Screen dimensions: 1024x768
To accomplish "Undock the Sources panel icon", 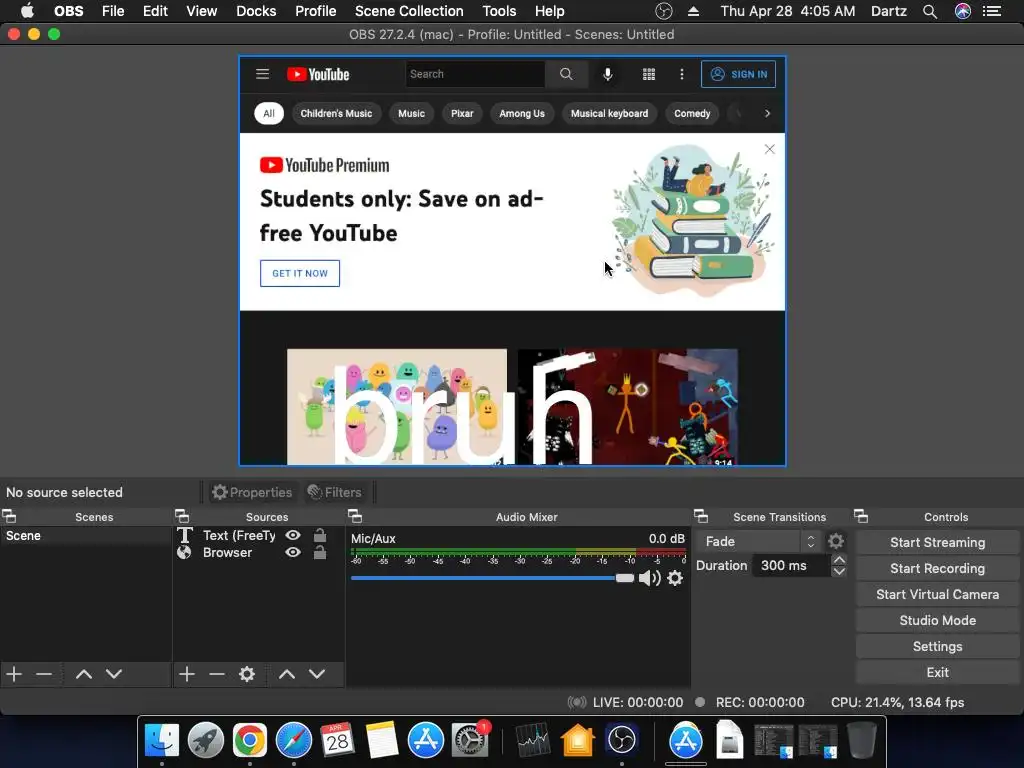I will tap(182, 517).
